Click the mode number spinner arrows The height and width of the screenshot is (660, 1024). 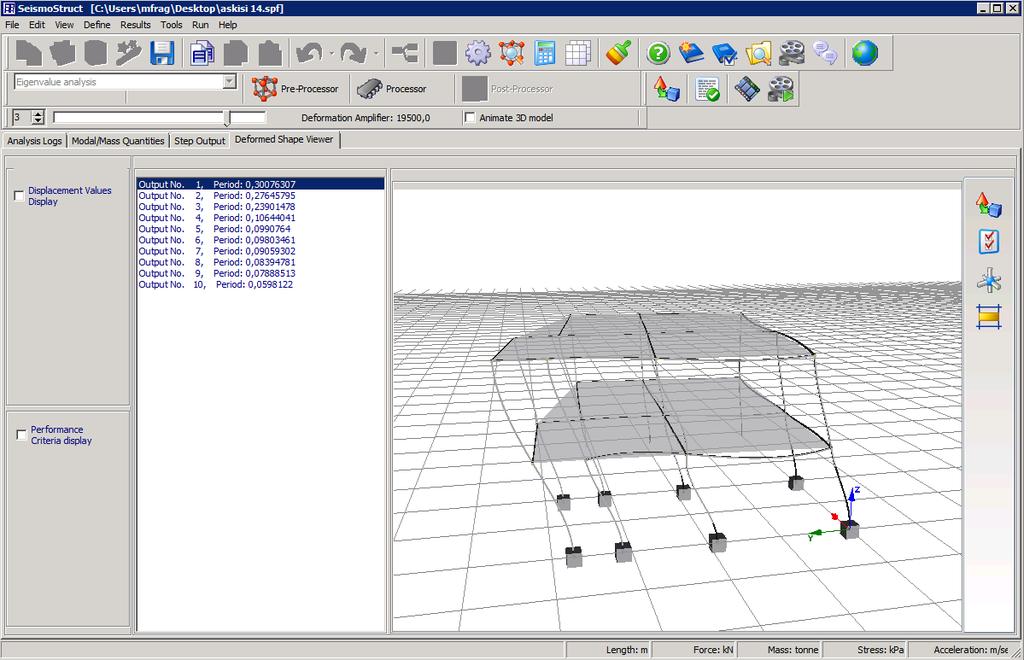[x=38, y=118]
